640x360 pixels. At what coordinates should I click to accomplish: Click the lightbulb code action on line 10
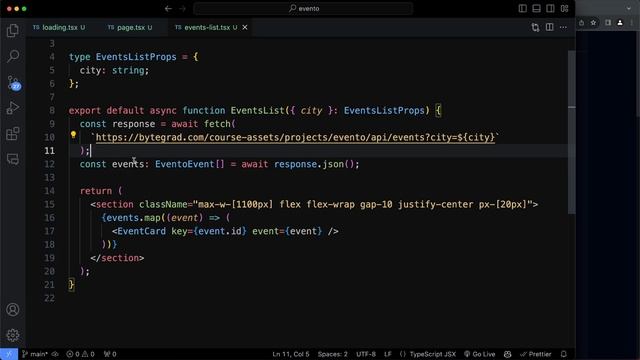pos(73,134)
